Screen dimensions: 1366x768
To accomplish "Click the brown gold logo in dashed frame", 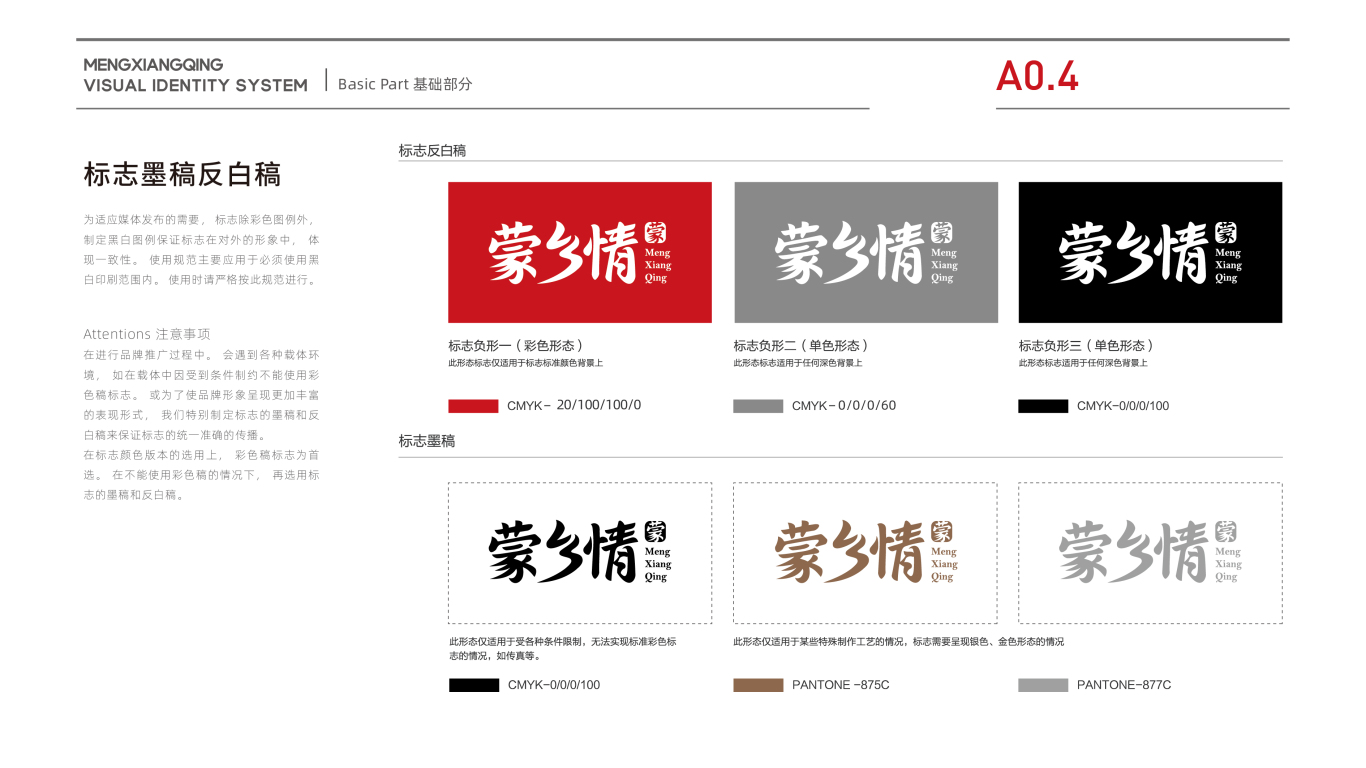I will (x=866, y=553).
